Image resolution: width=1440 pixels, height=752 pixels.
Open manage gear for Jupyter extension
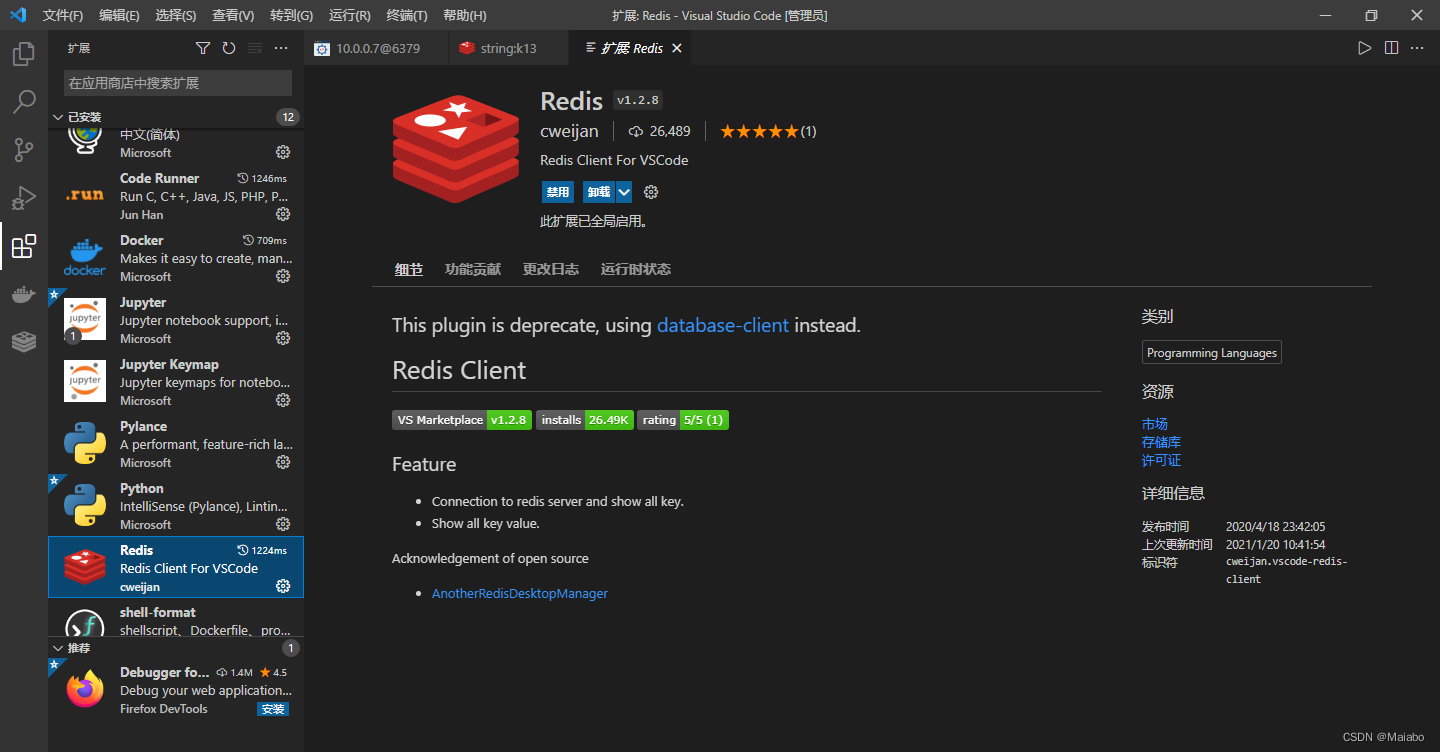coord(283,338)
